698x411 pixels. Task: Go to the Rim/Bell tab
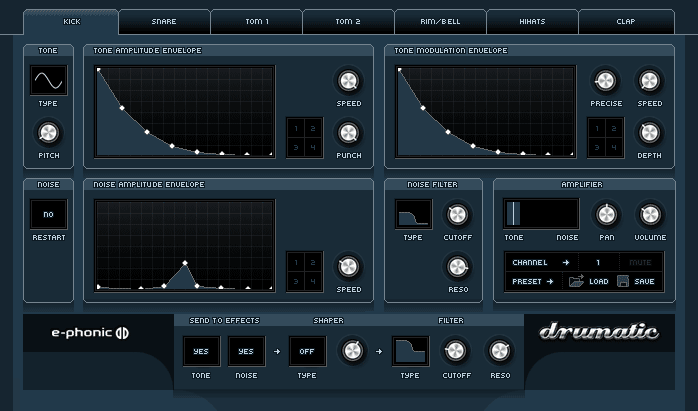[x=440, y=22]
